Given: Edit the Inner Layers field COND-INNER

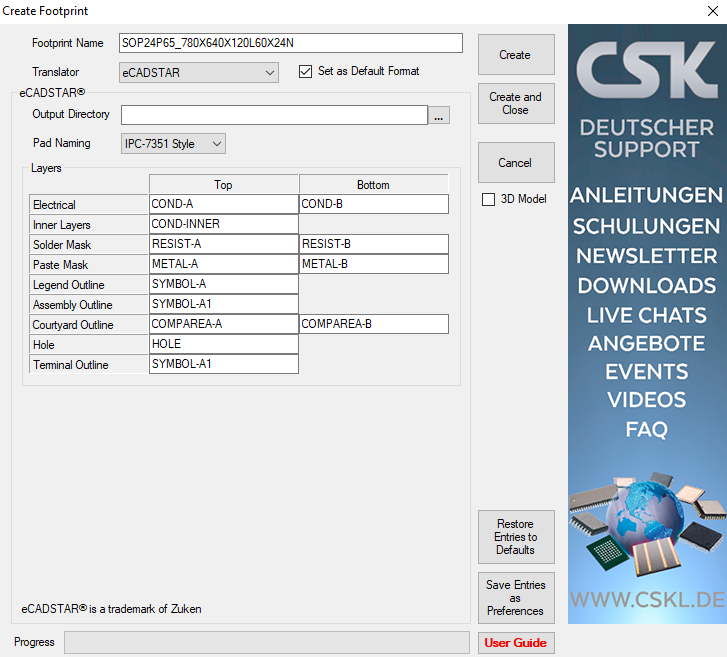Looking at the screenshot, I should coord(223,224).
